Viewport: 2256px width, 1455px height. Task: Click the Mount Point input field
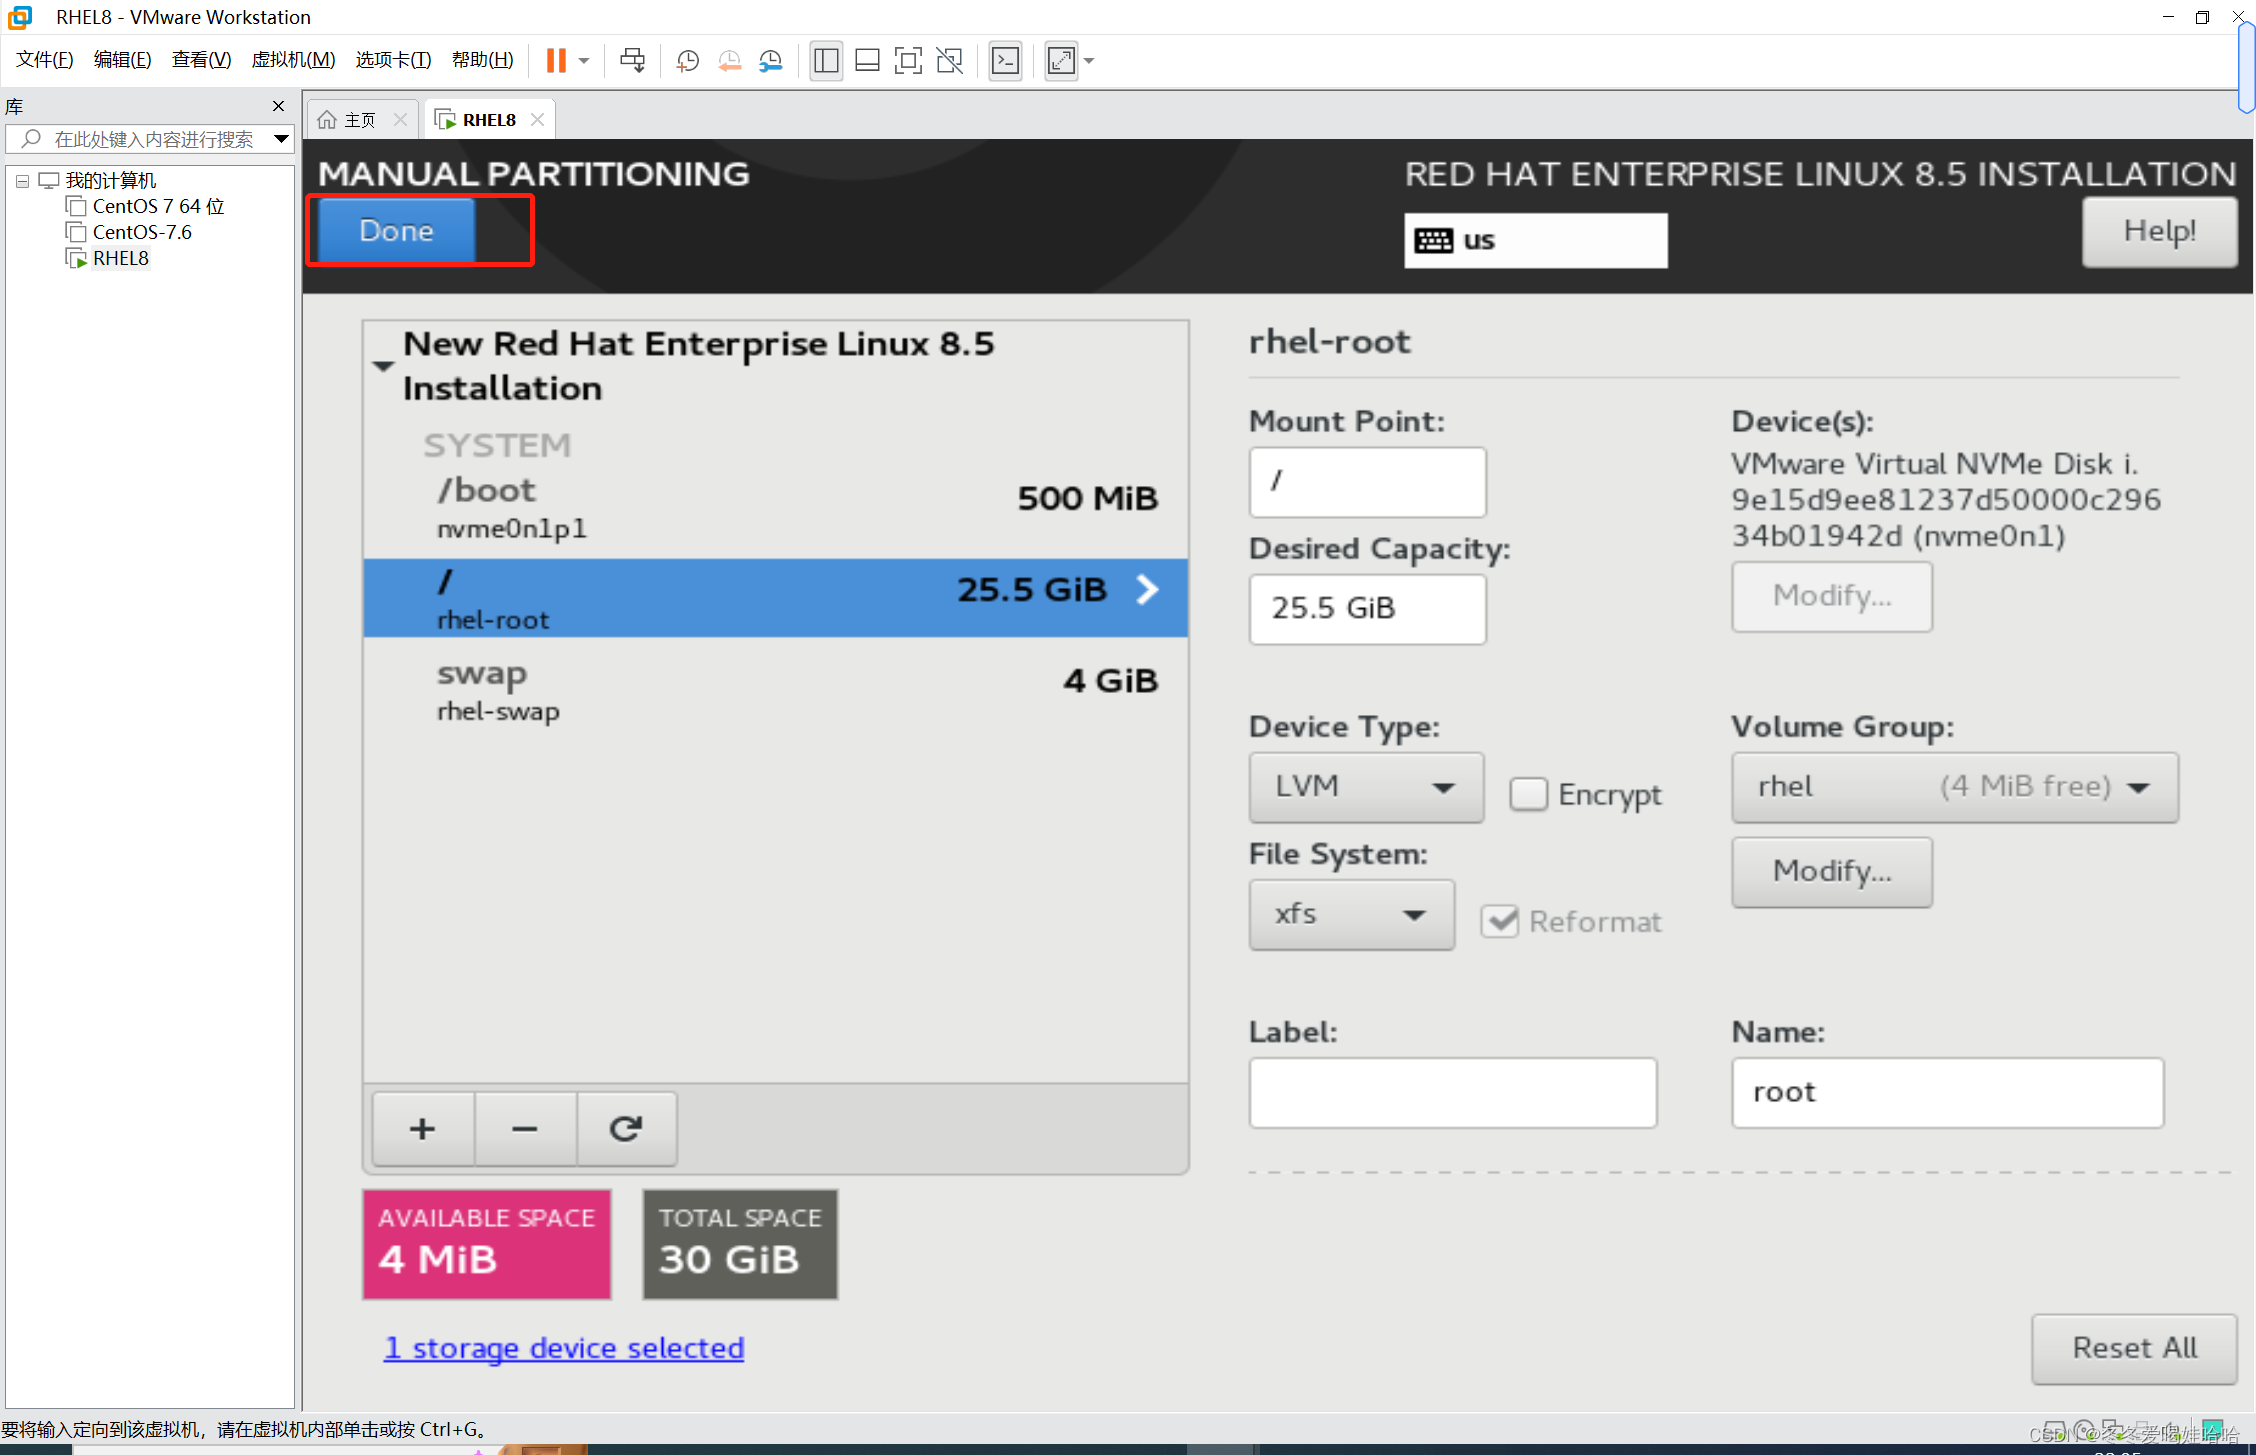[x=1367, y=481]
